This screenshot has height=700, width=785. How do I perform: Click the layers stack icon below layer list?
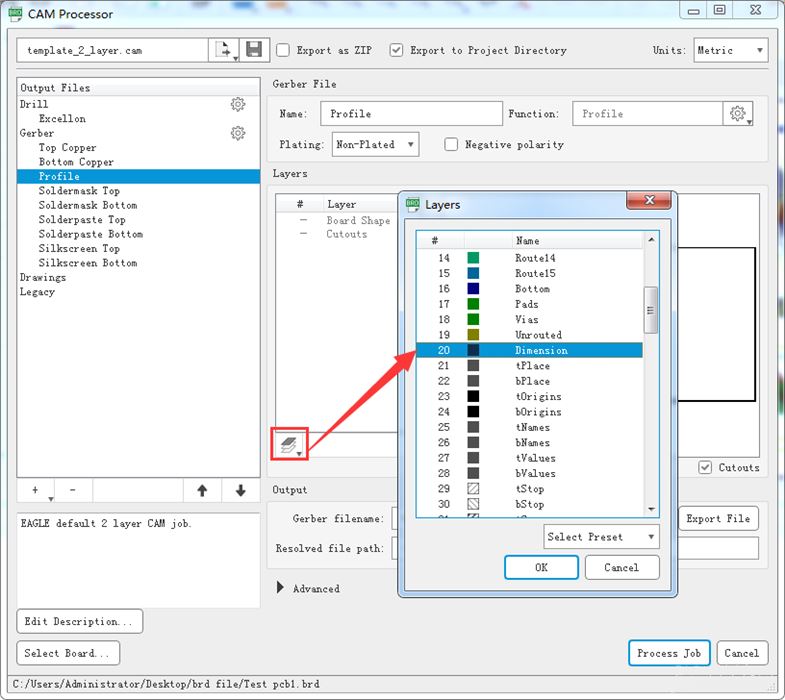pyautogui.click(x=288, y=443)
